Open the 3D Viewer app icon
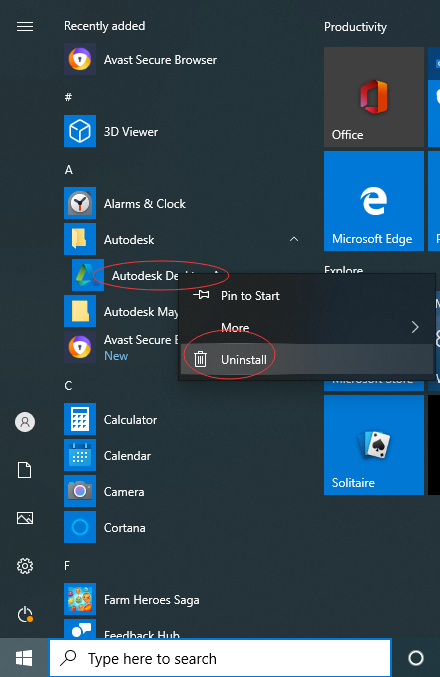The width and height of the screenshot is (440, 677). [80, 131]
